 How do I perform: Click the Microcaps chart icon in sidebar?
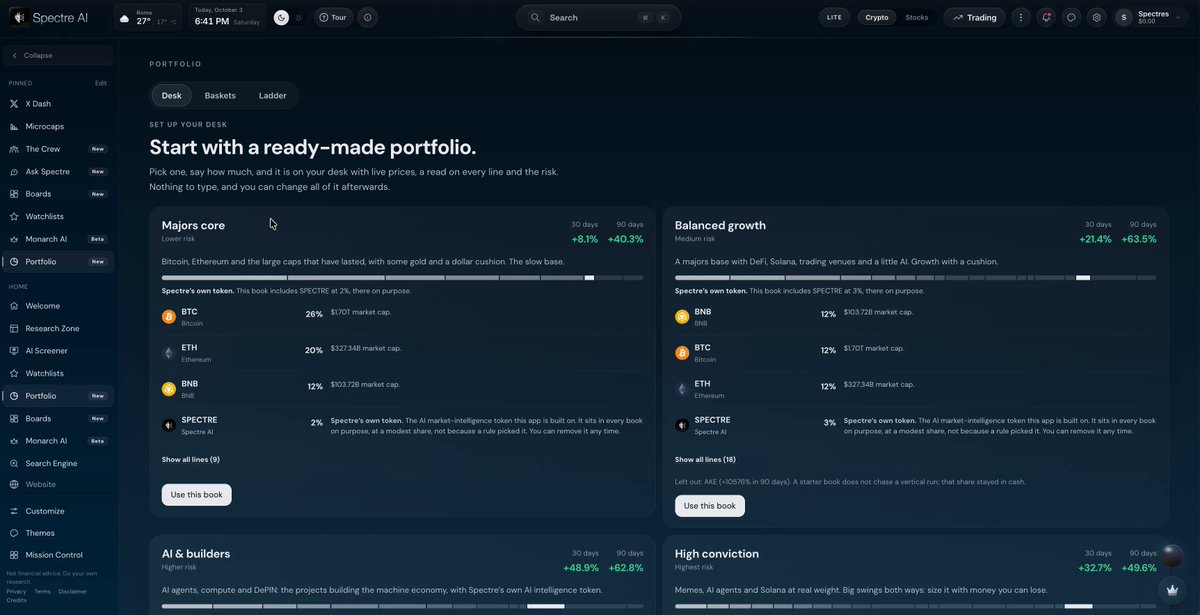[x=14, y=126]
